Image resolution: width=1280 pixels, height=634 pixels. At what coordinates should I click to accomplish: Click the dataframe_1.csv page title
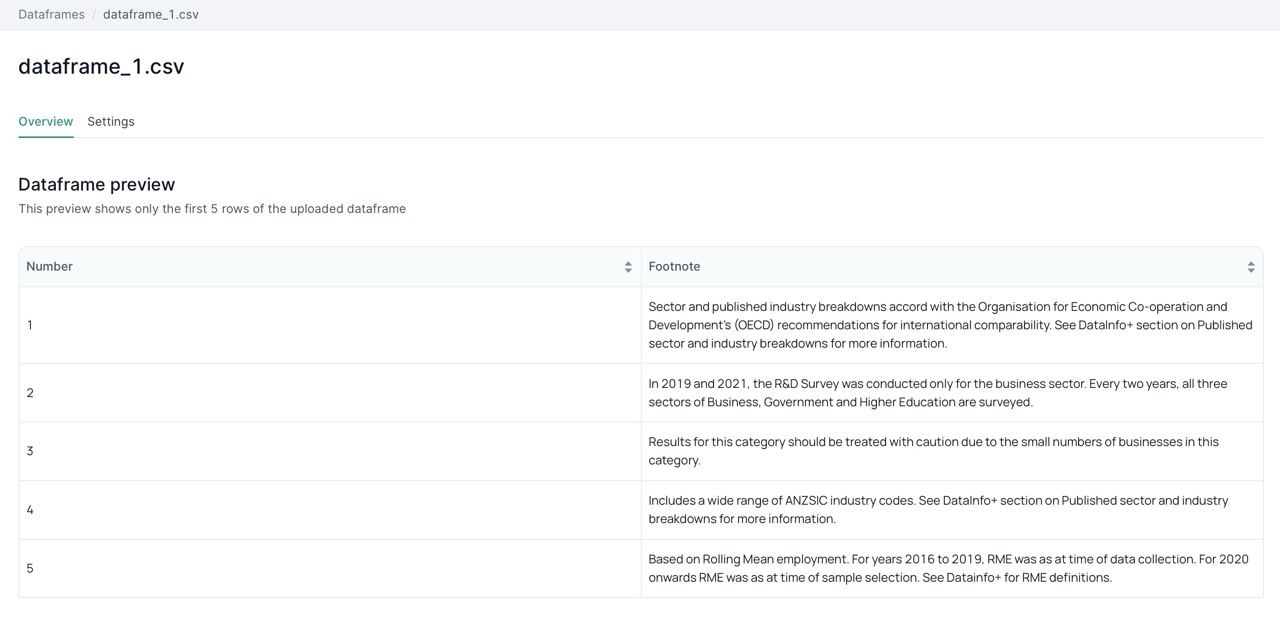(100, 66)
